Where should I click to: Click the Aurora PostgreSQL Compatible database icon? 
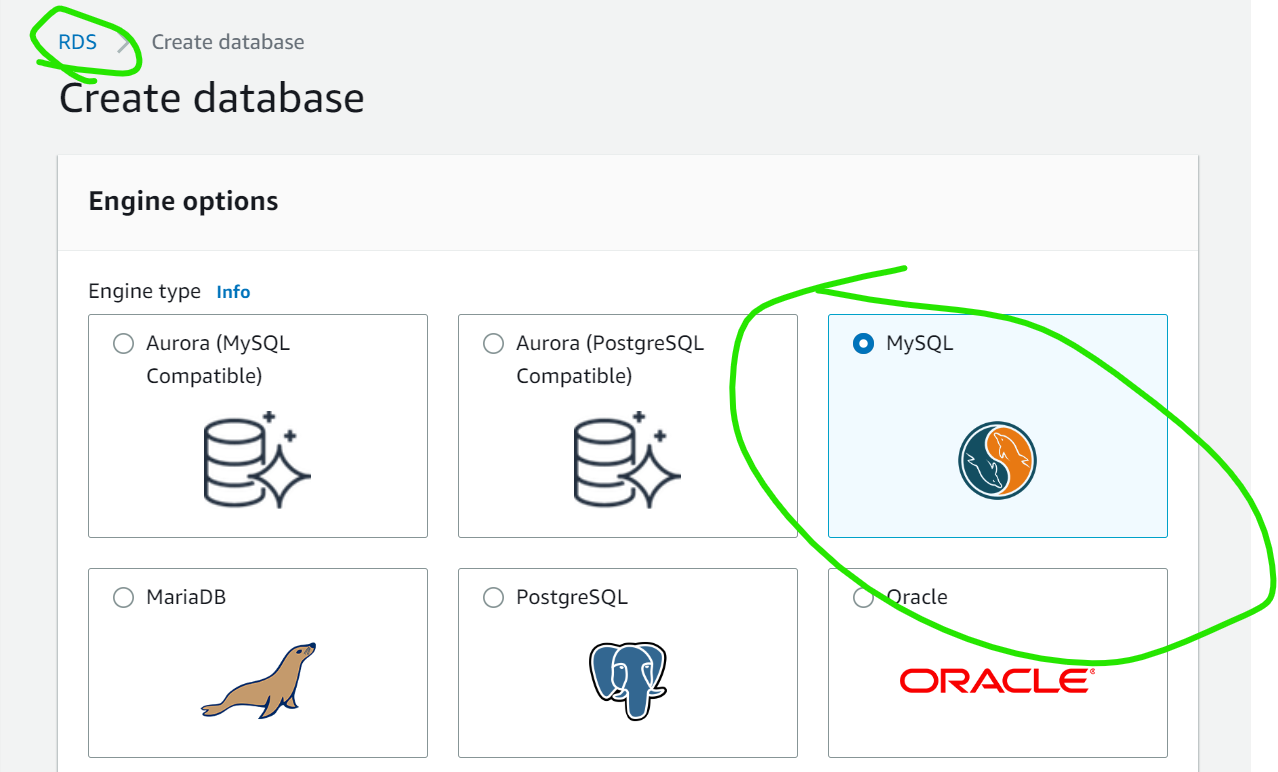tap(628, 458)
